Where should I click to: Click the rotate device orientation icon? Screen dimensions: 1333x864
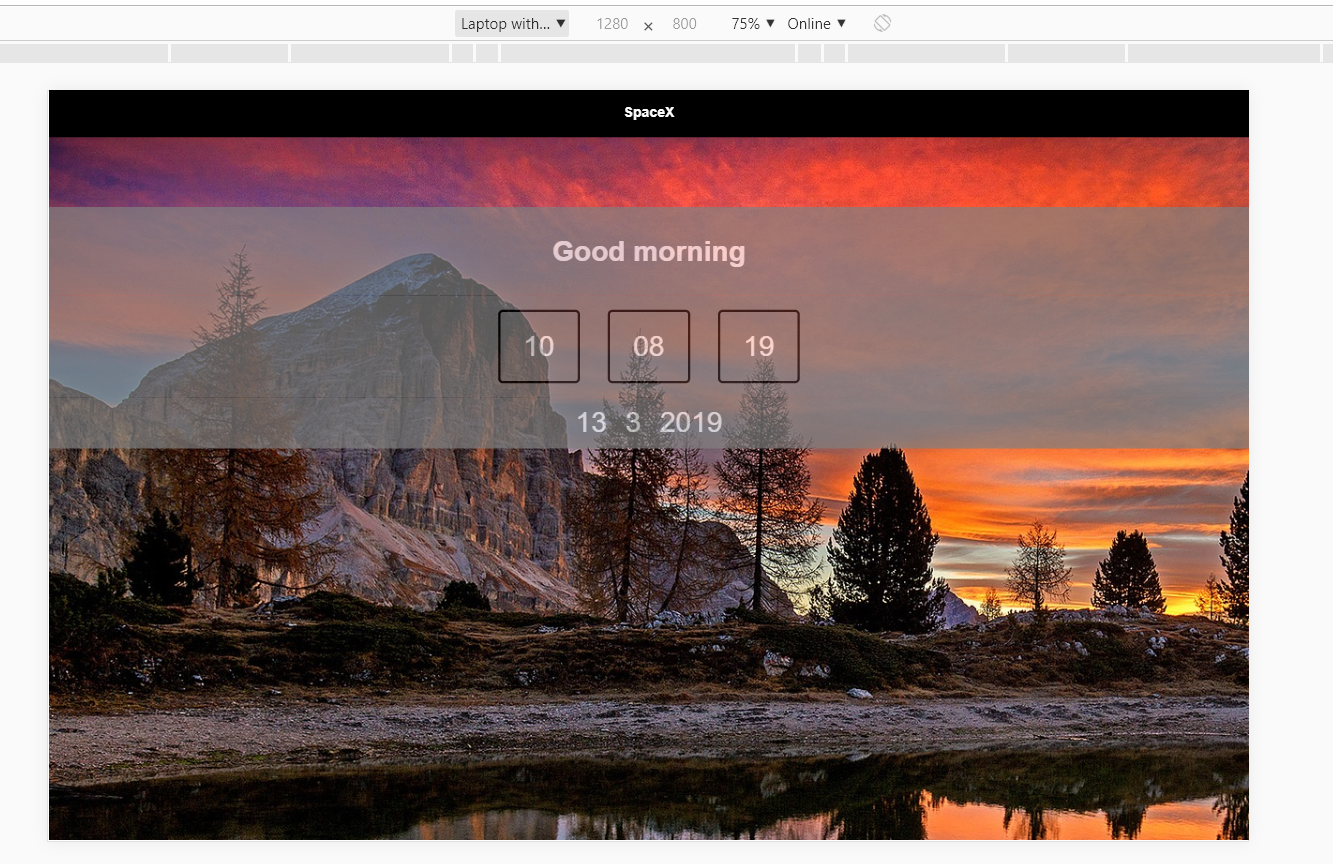(x=882, y=23)
